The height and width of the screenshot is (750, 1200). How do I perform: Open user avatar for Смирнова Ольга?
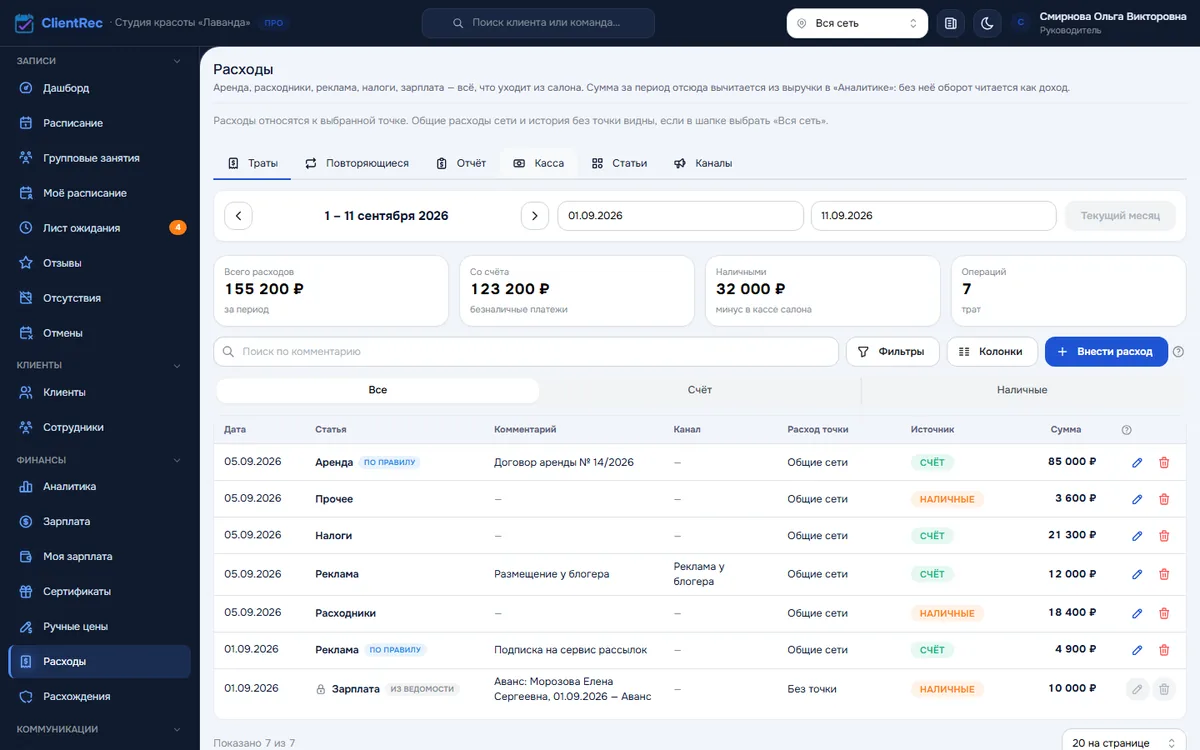(x=1020, y=23)
